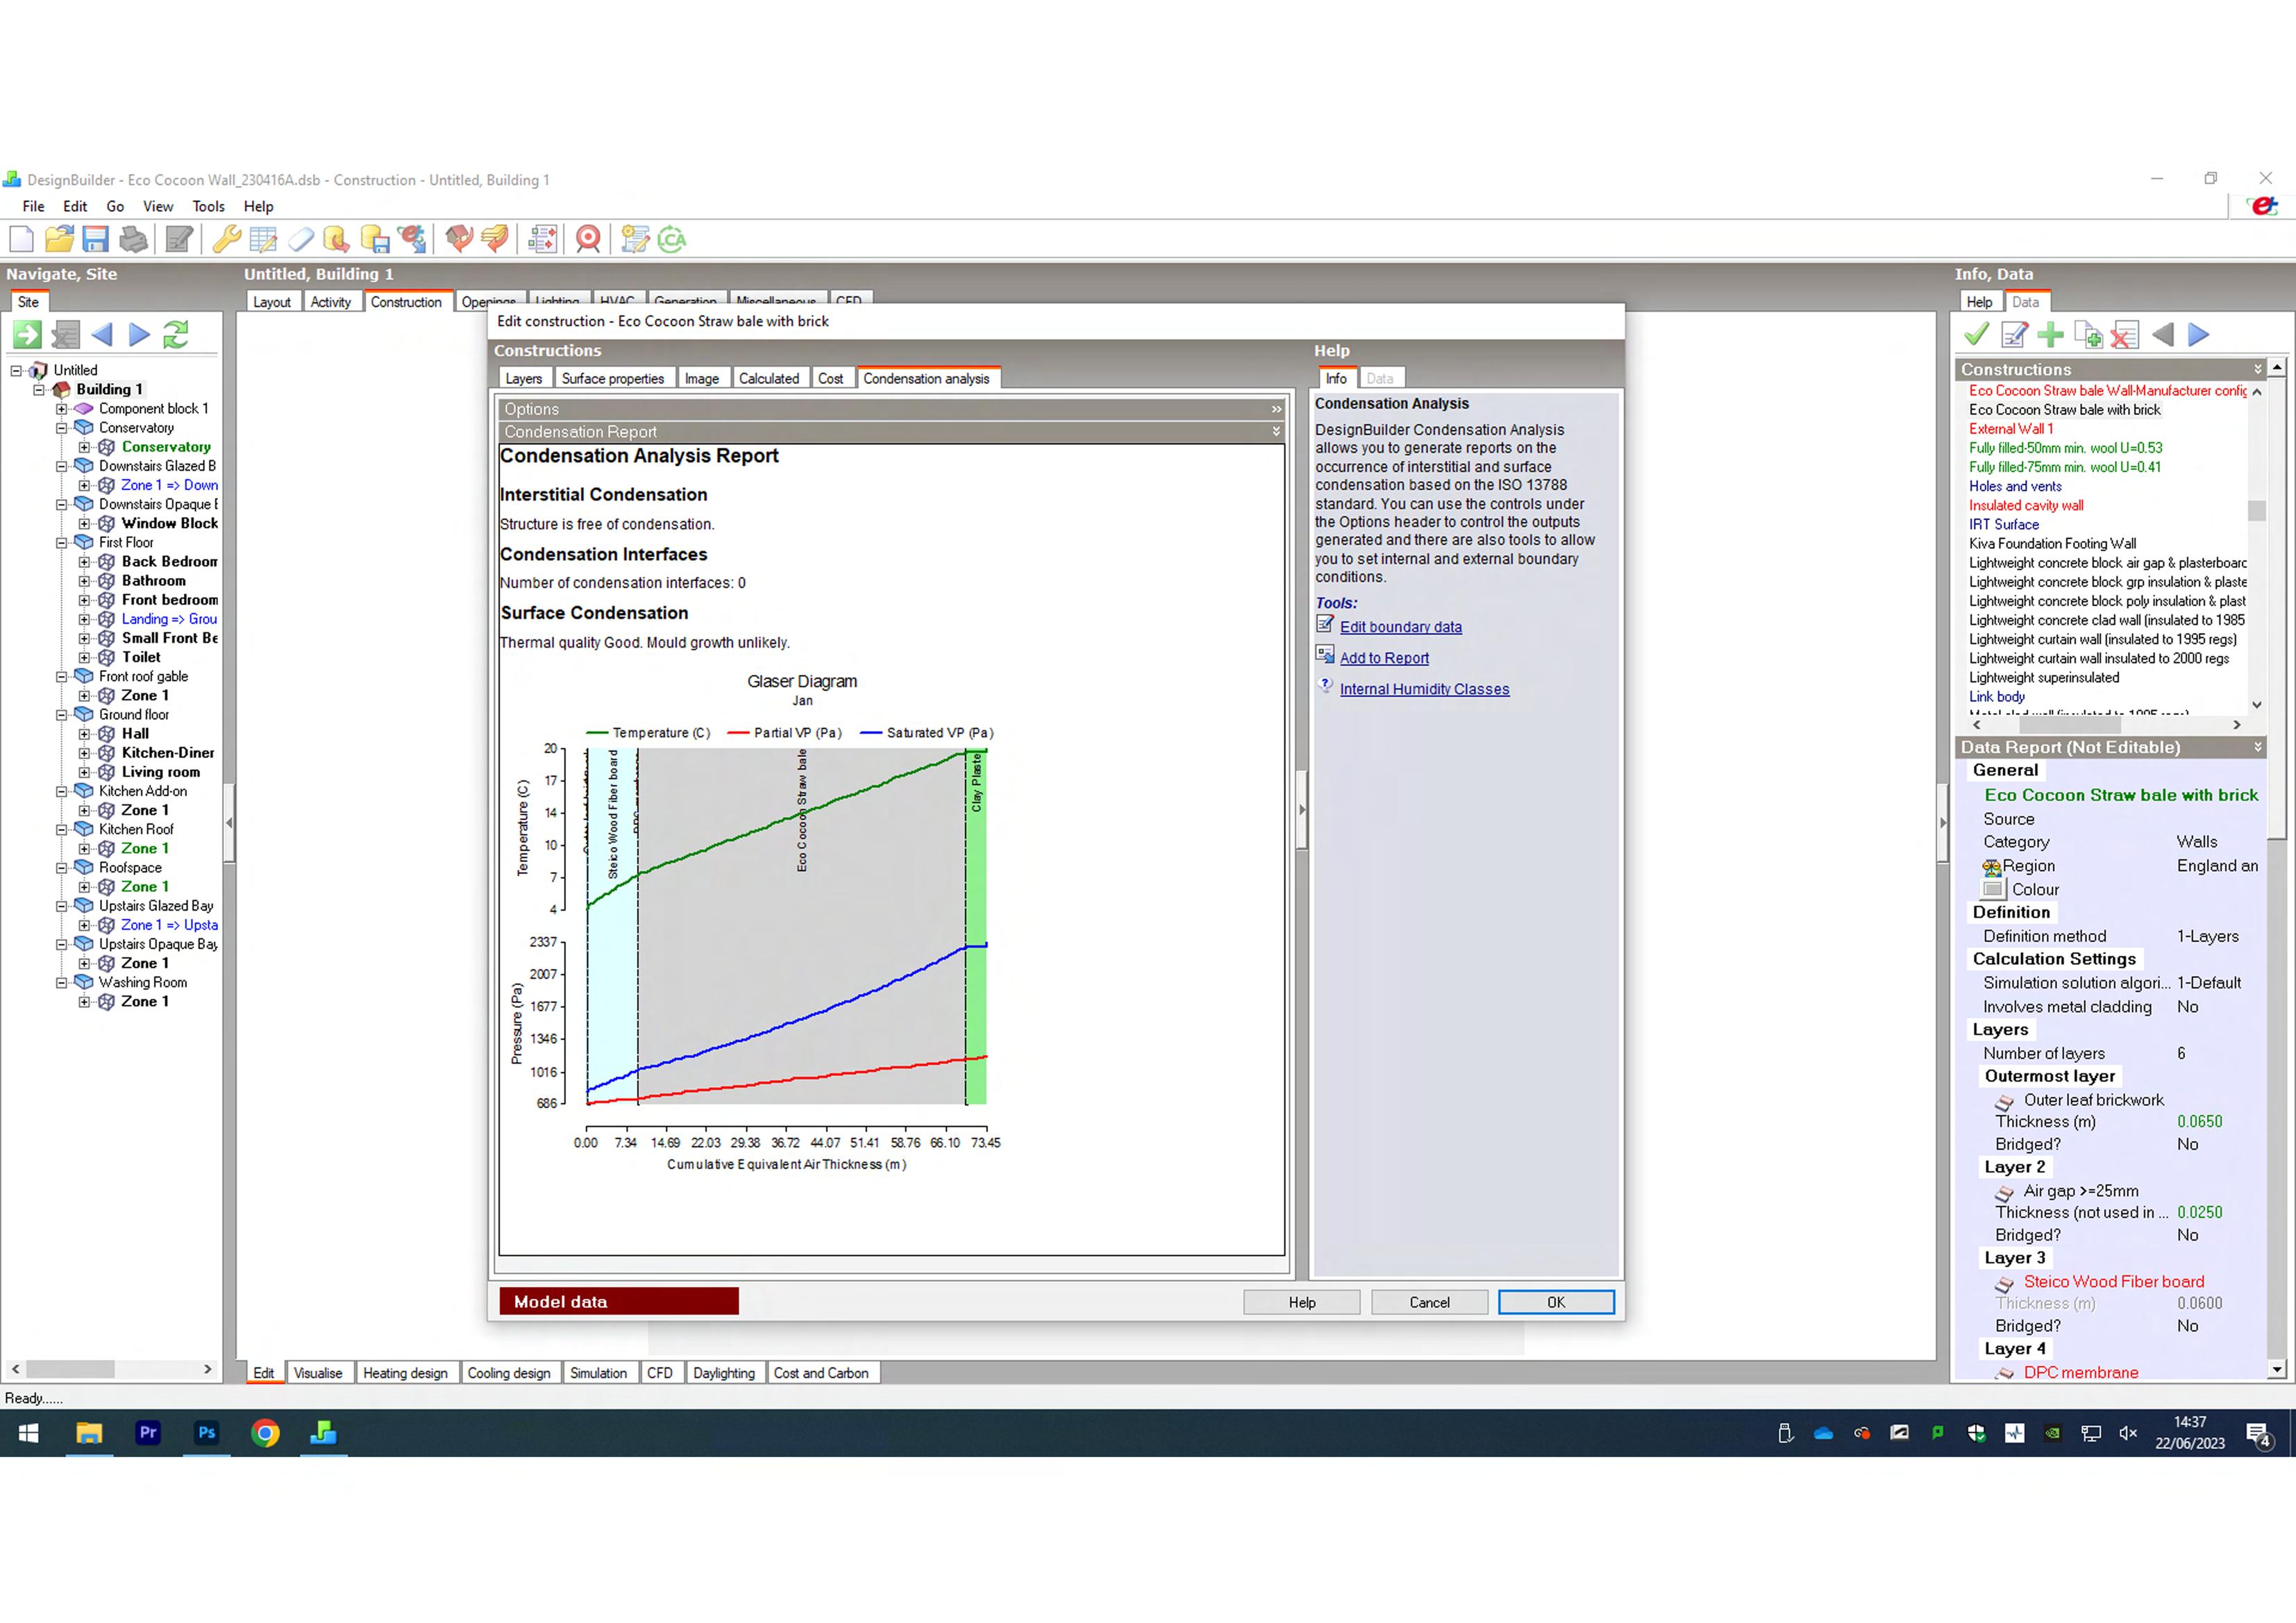Image resolution: width=2296 pixels, height=1623 pixels.
Task: Click the Constructions list vertical scrollbar thumb
Action: click(2257, 511)
